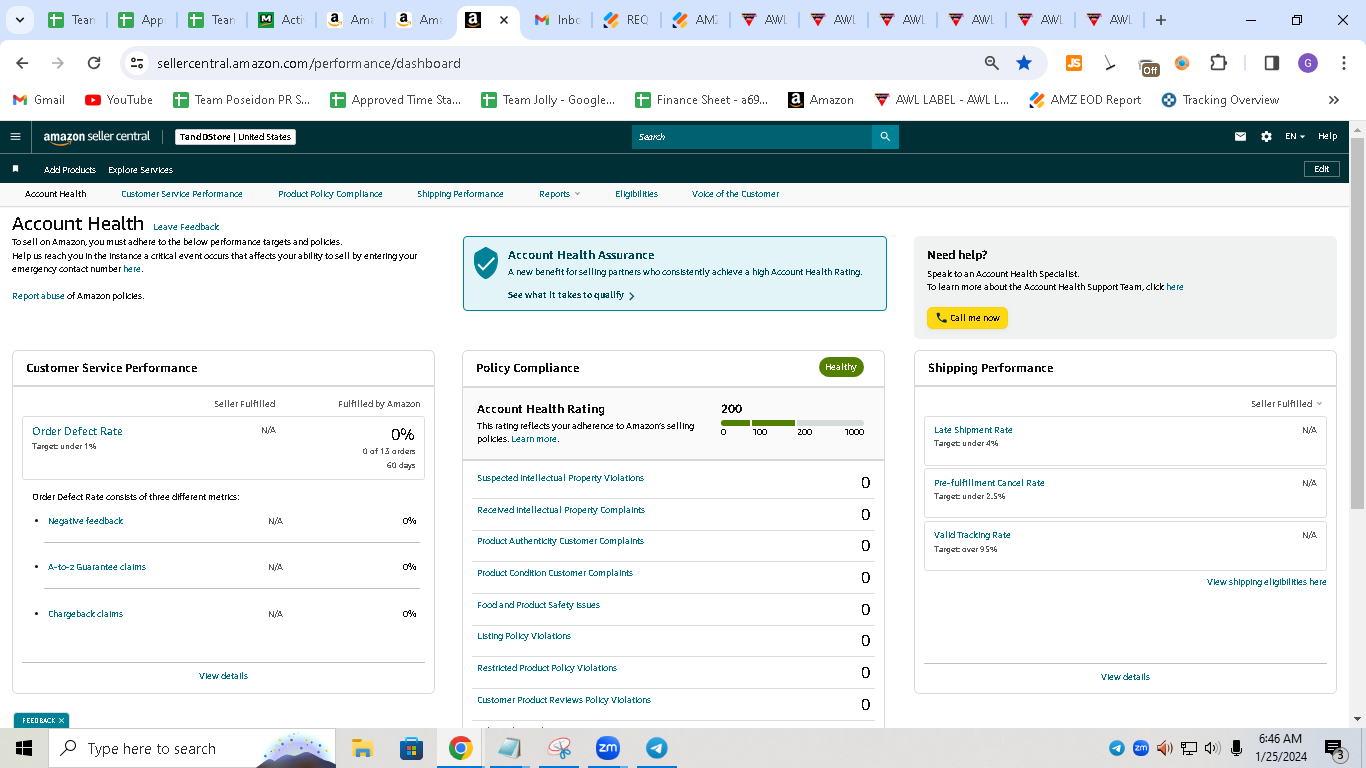Click the Account Health Rating progress bar
1366x768 pixels.
click(792, 423)
